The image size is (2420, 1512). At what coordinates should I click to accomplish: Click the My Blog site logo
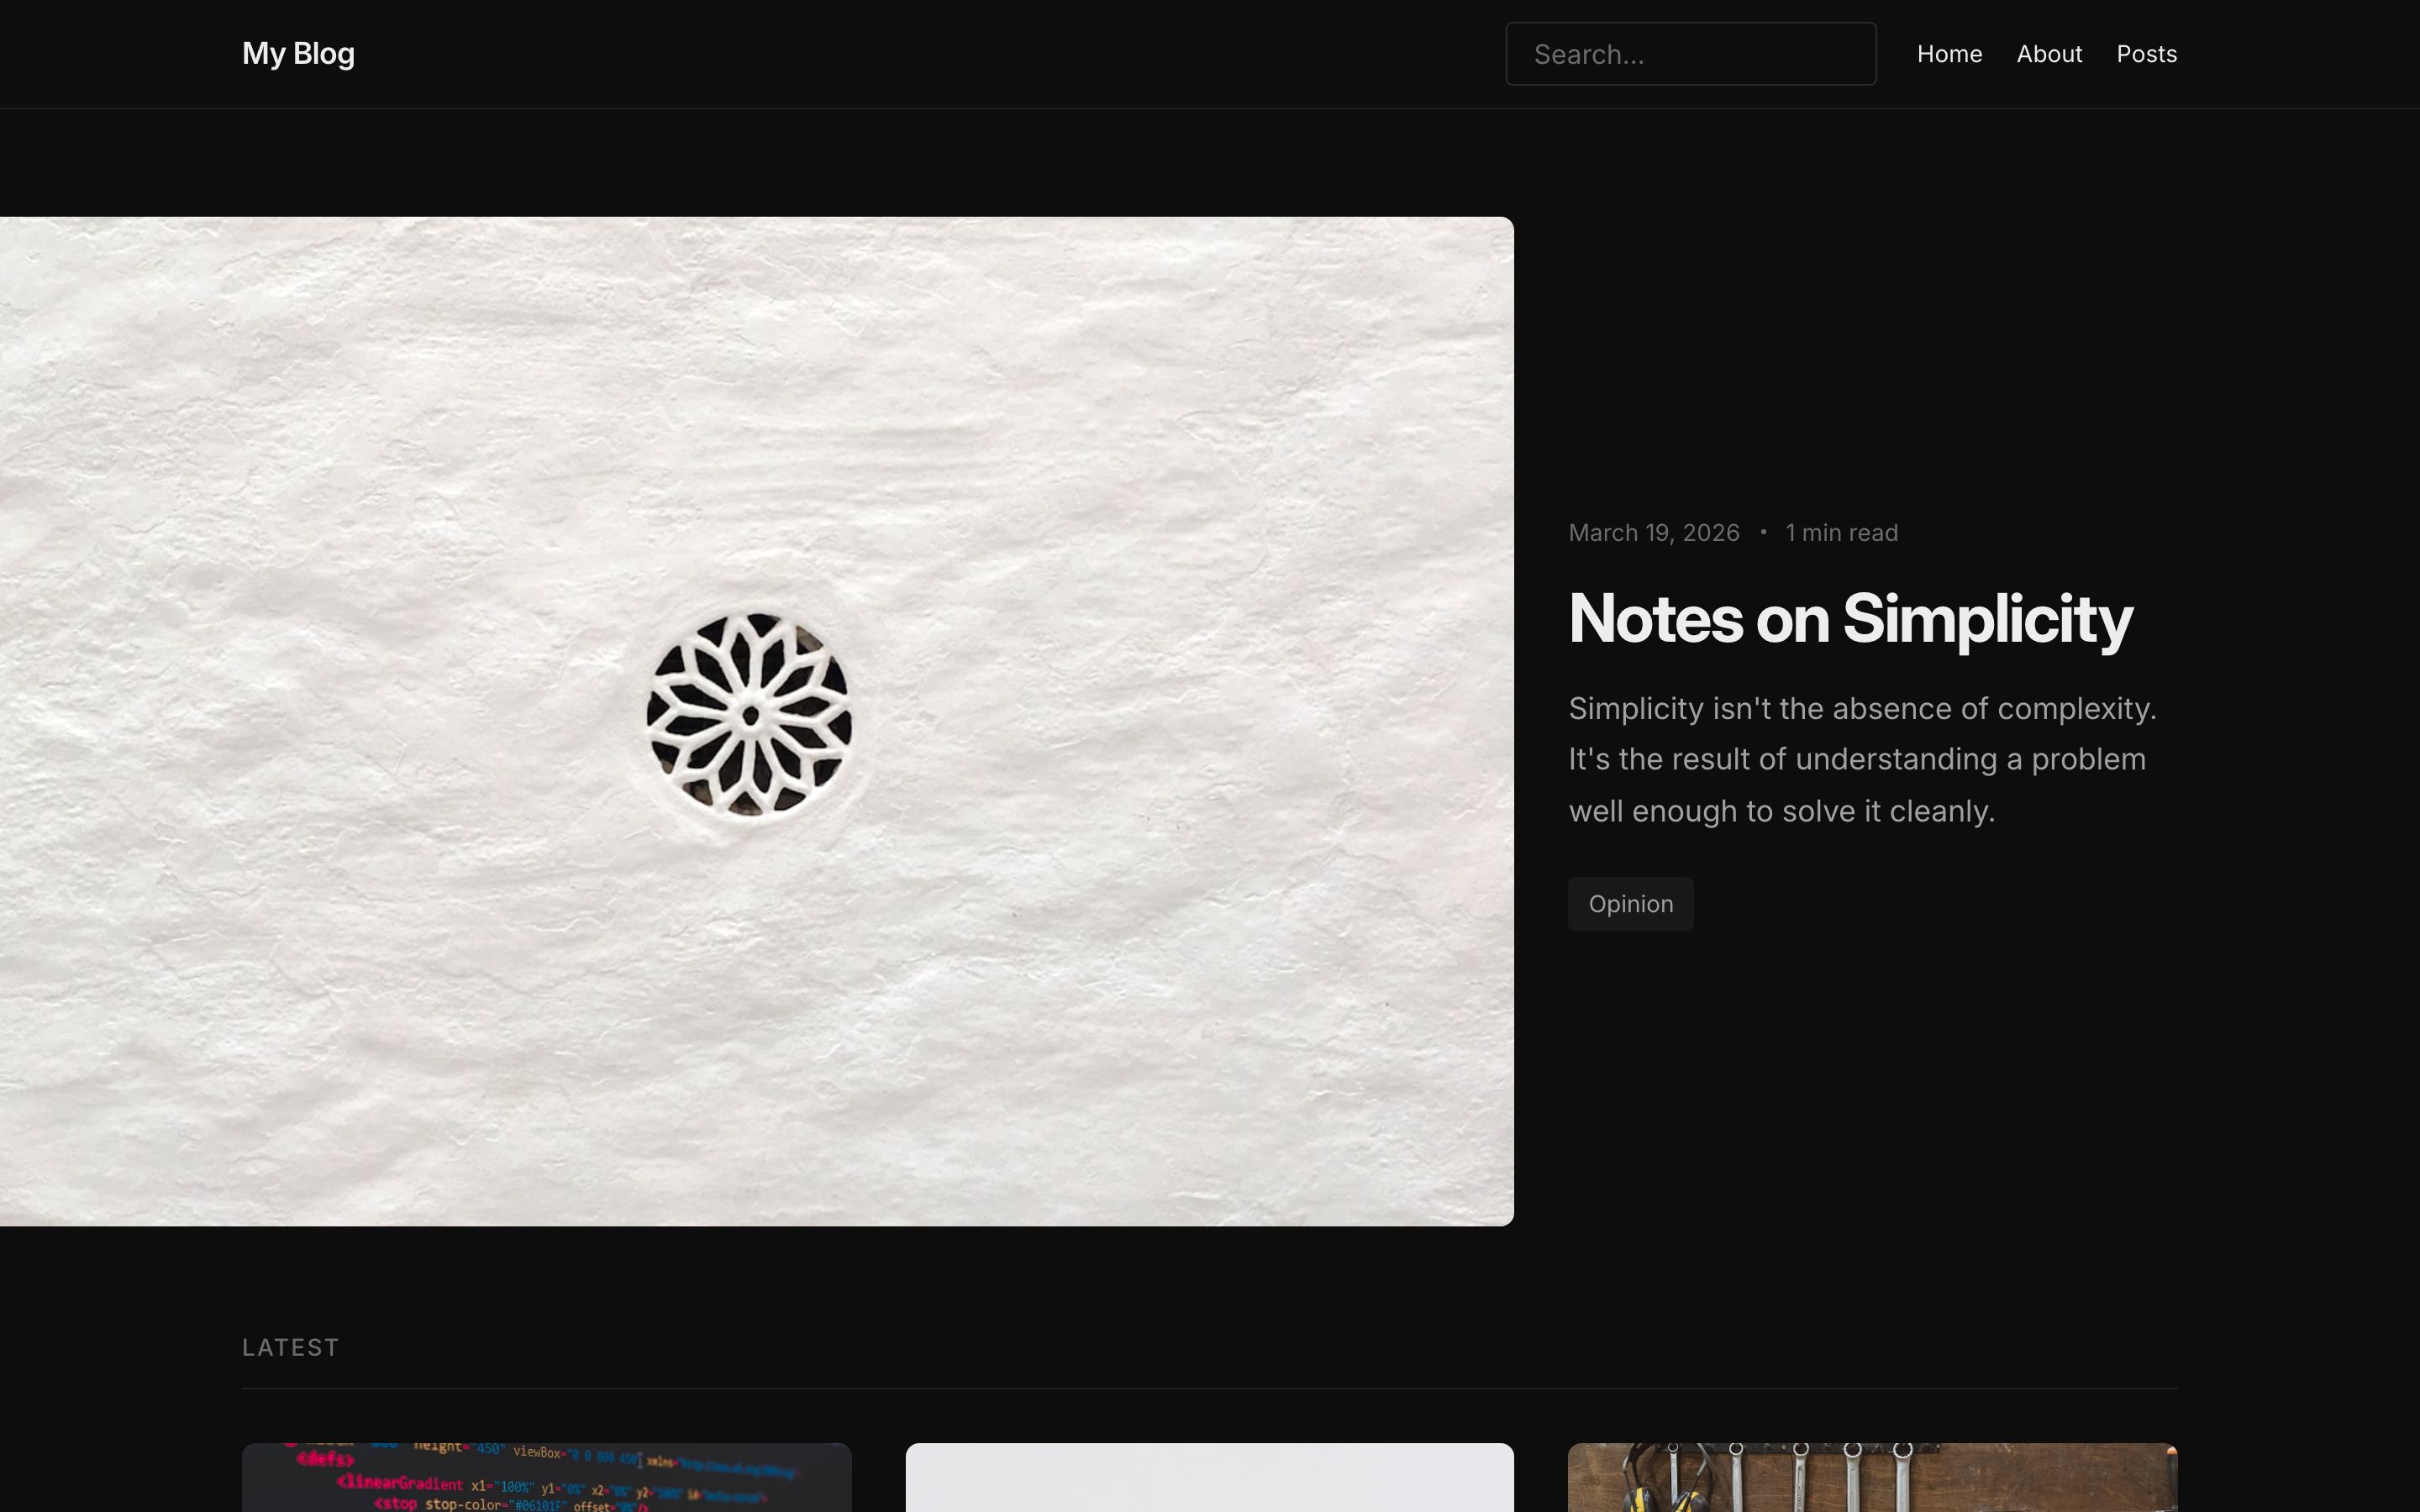click(x=298, y=53)
